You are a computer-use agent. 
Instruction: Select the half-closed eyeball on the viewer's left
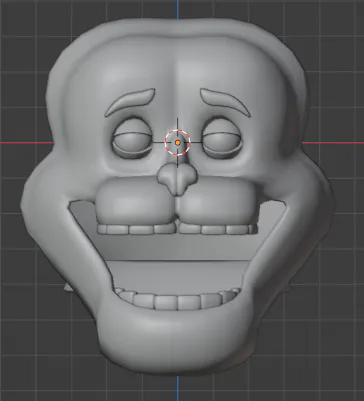[132, 138]
